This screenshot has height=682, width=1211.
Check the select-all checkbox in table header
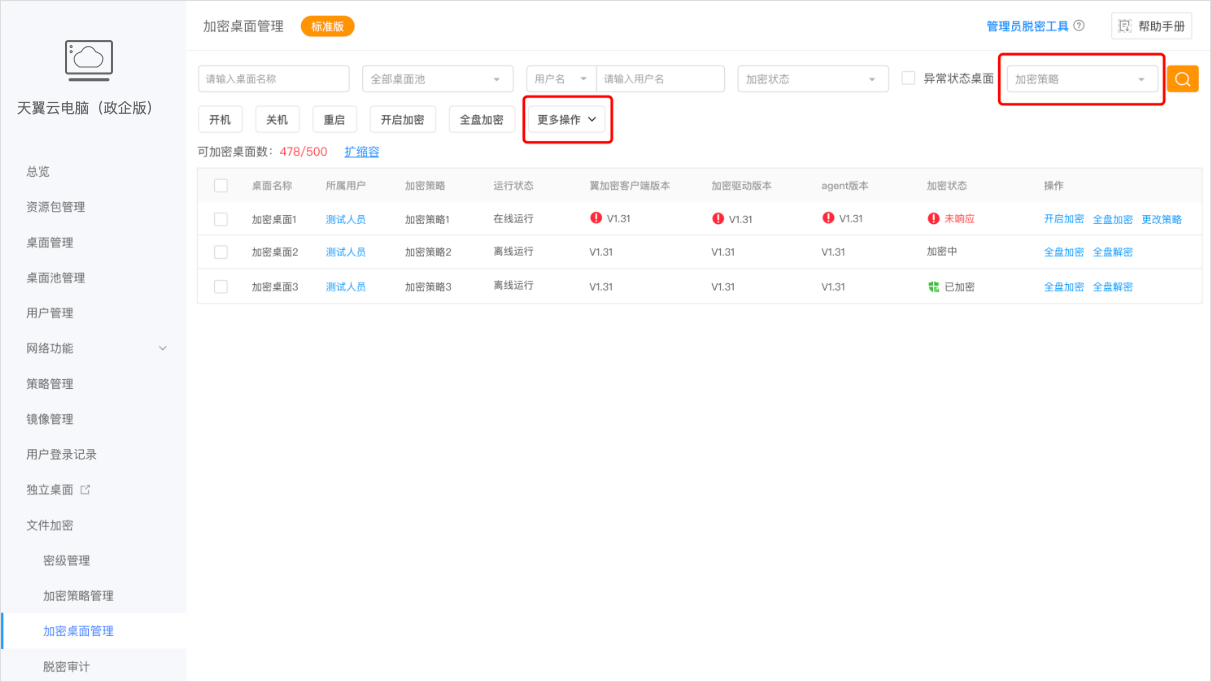tap(221, 186)
